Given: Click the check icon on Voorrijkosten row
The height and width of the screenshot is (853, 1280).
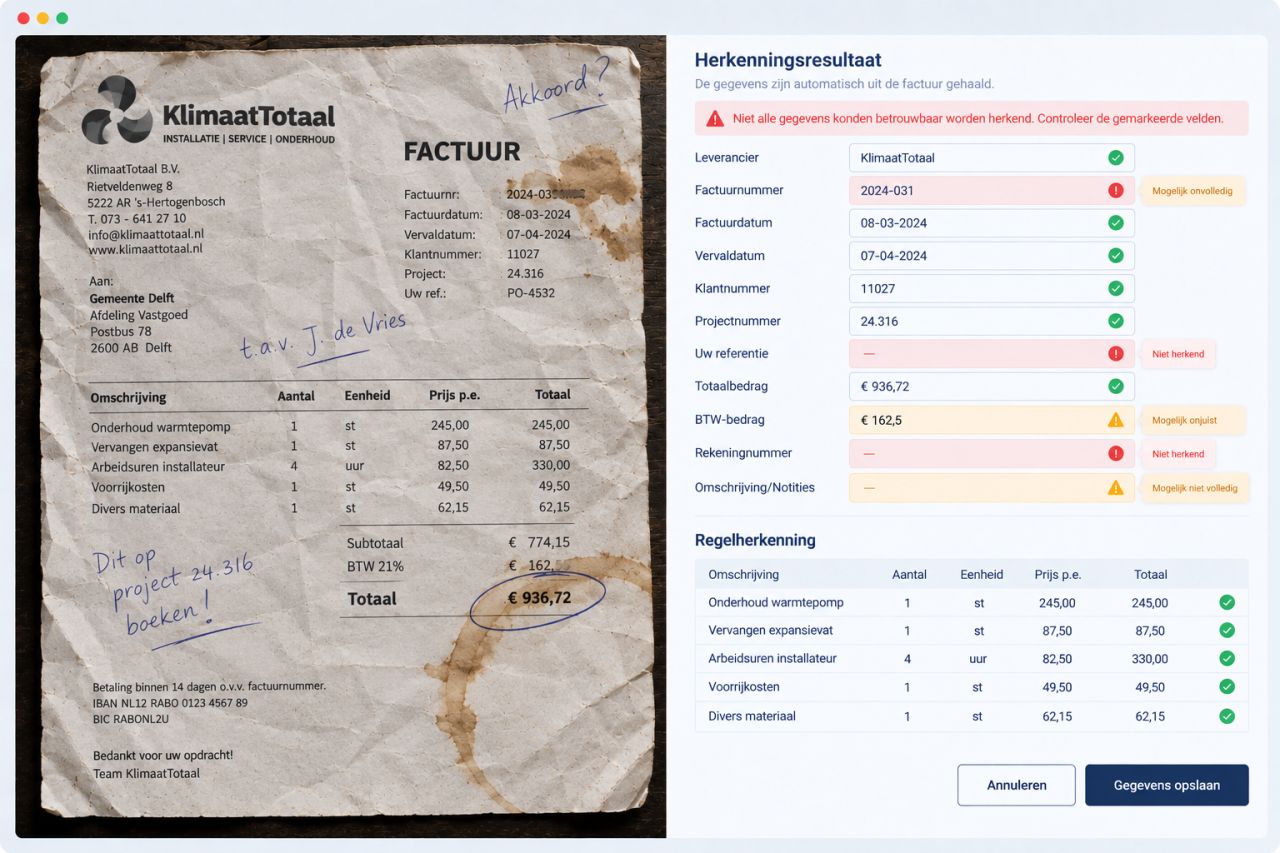Looking at the screenshot, I should click(1227, 687).
